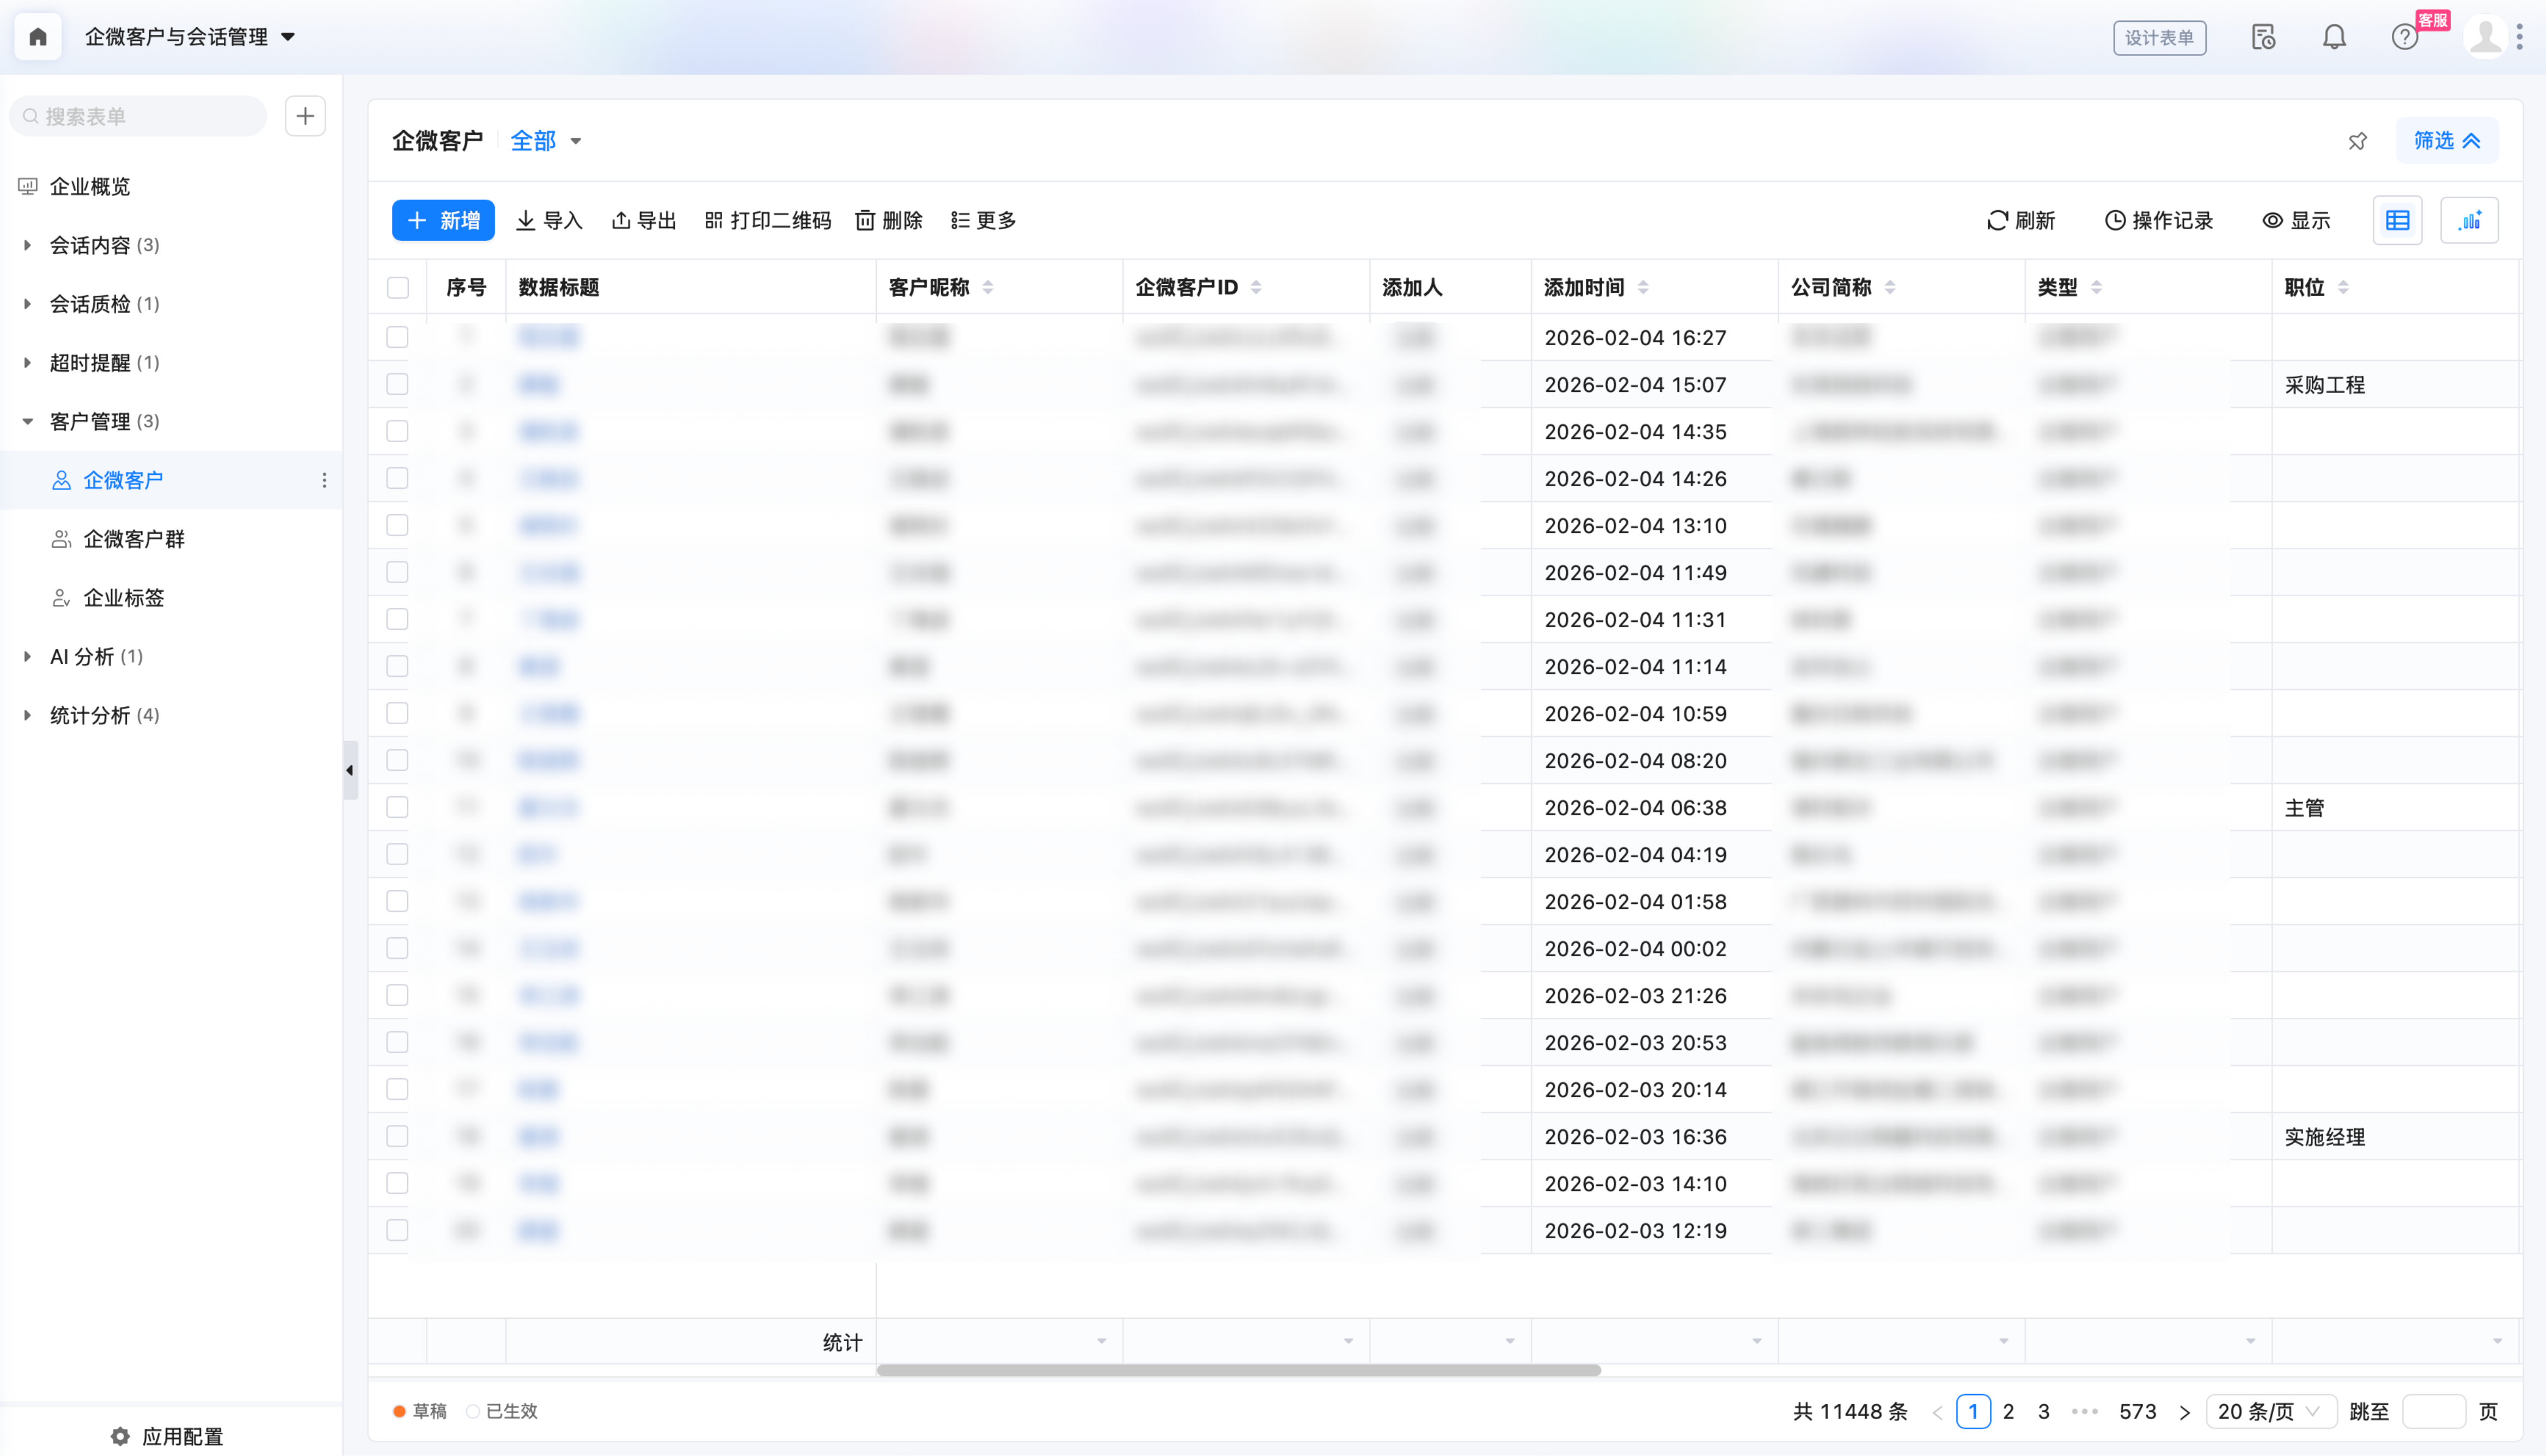Viewport: 2546px width, 1456px height.
Task: Open the 企微客户群 menu item
Action: tap(134, 539)
